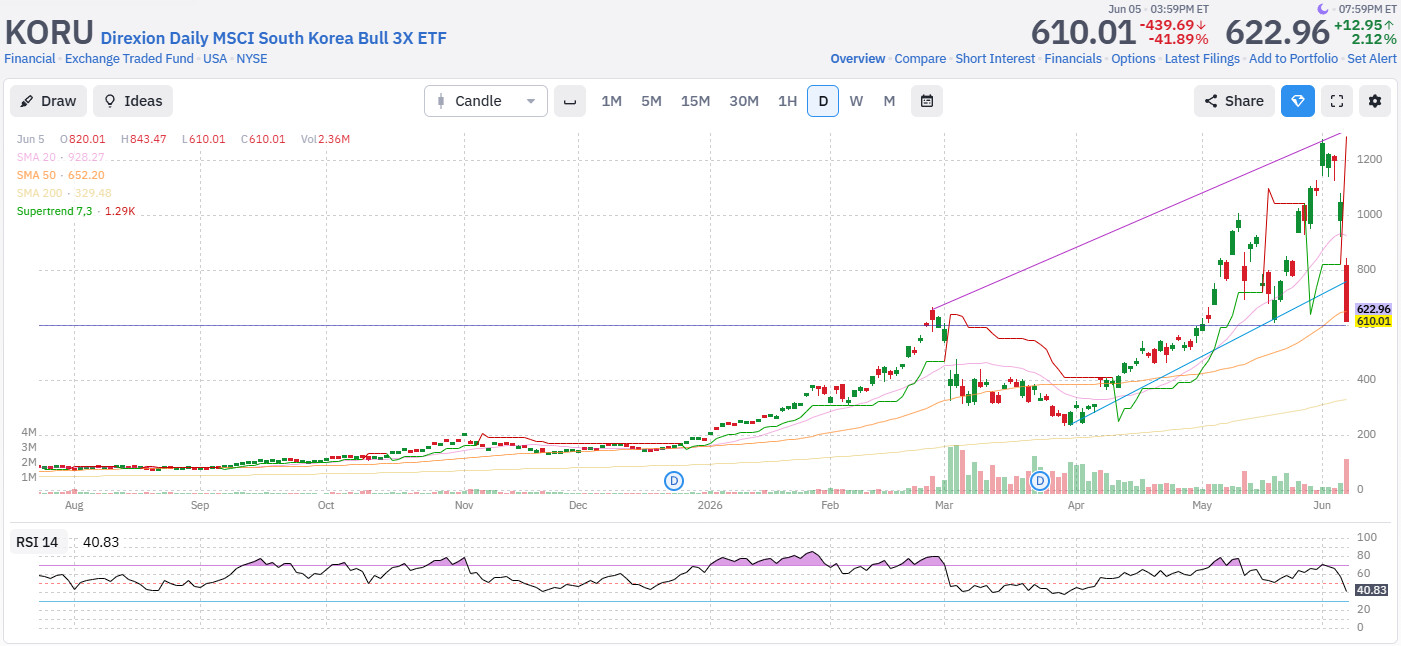Go to the Short Interest tab
The height and width of the screenshot is (646, 1401).
(995, 59)
